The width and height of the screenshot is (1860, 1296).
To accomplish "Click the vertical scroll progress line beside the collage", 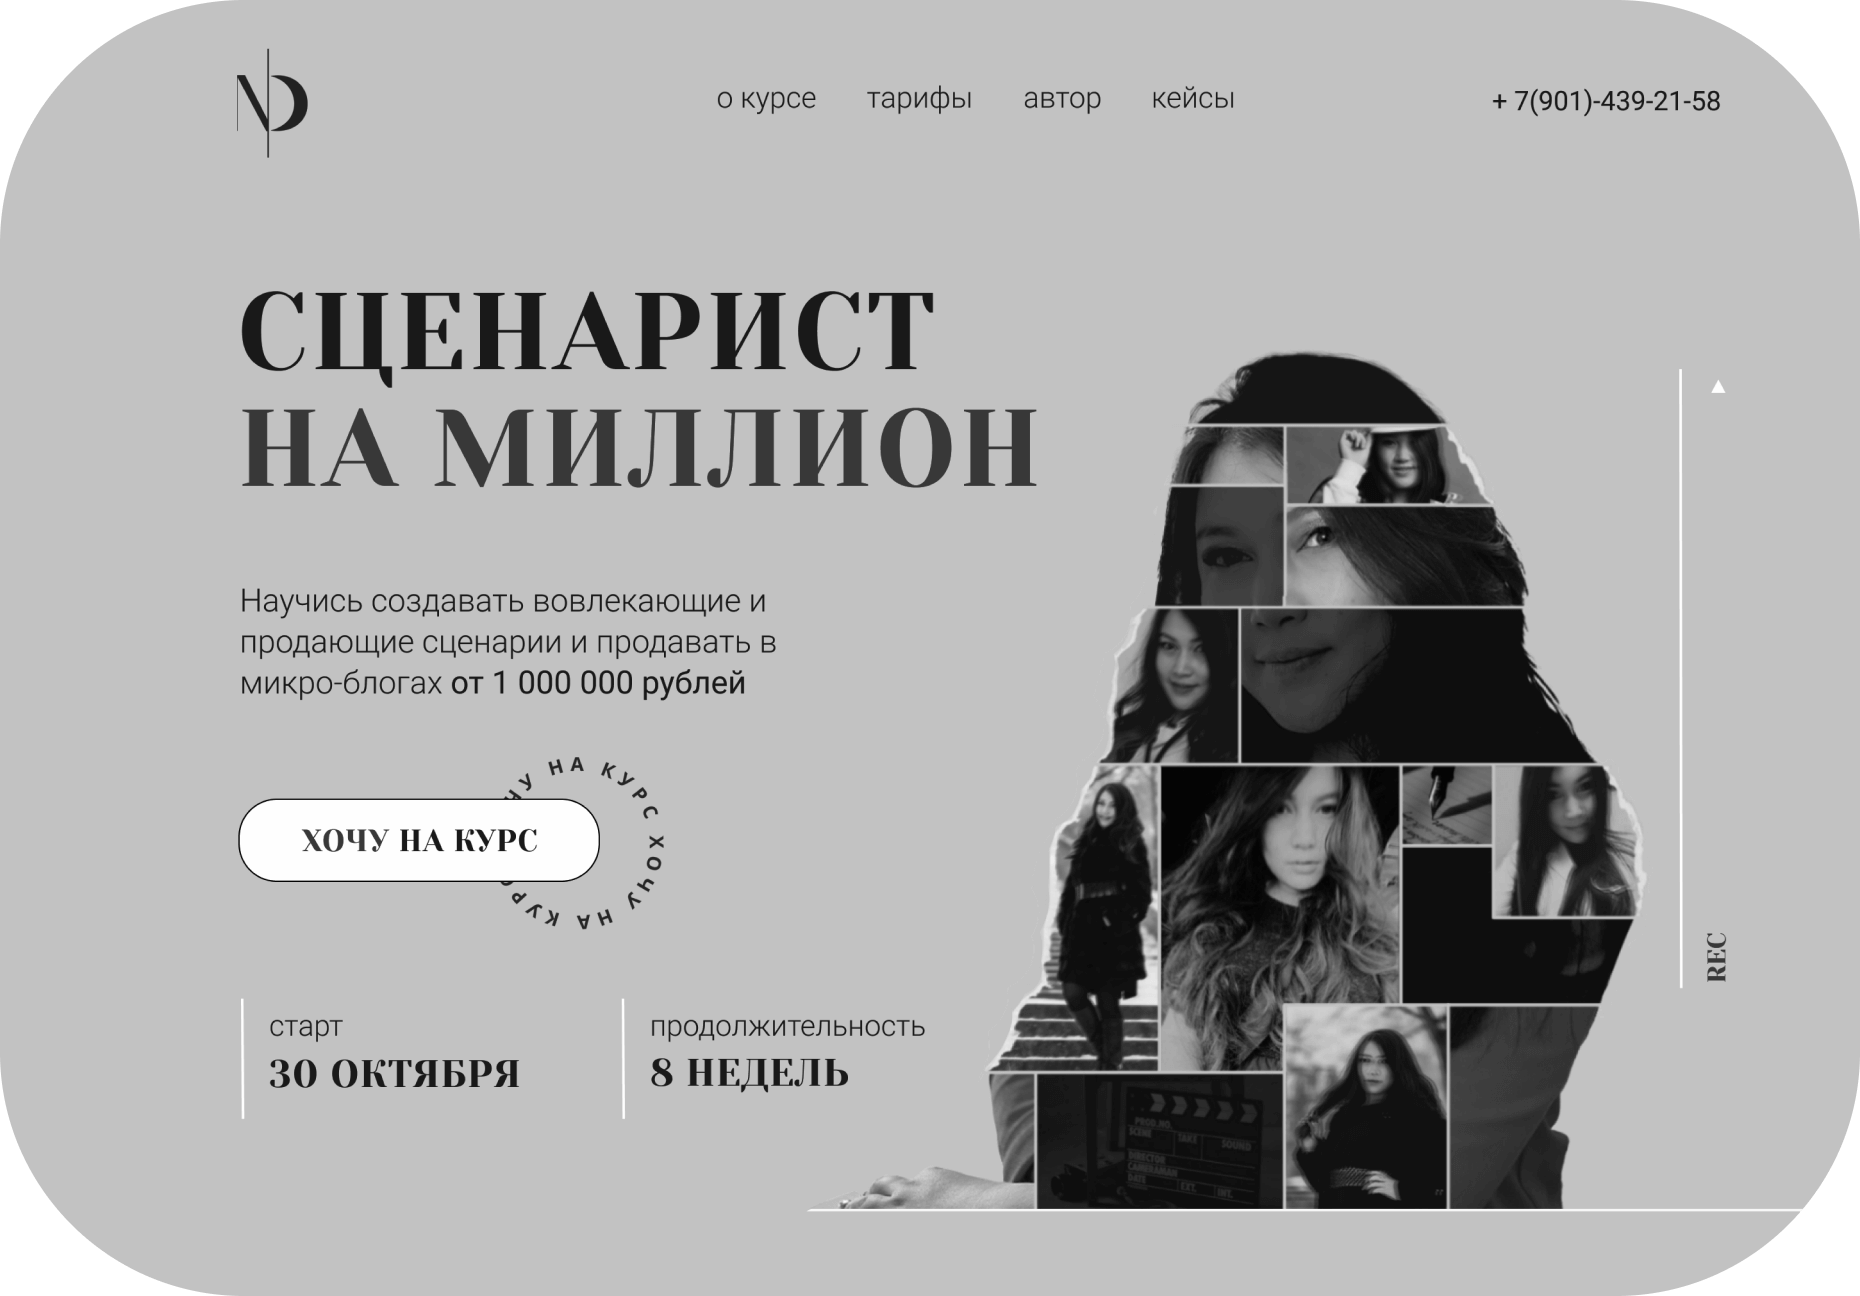I will pos(1681,678).
